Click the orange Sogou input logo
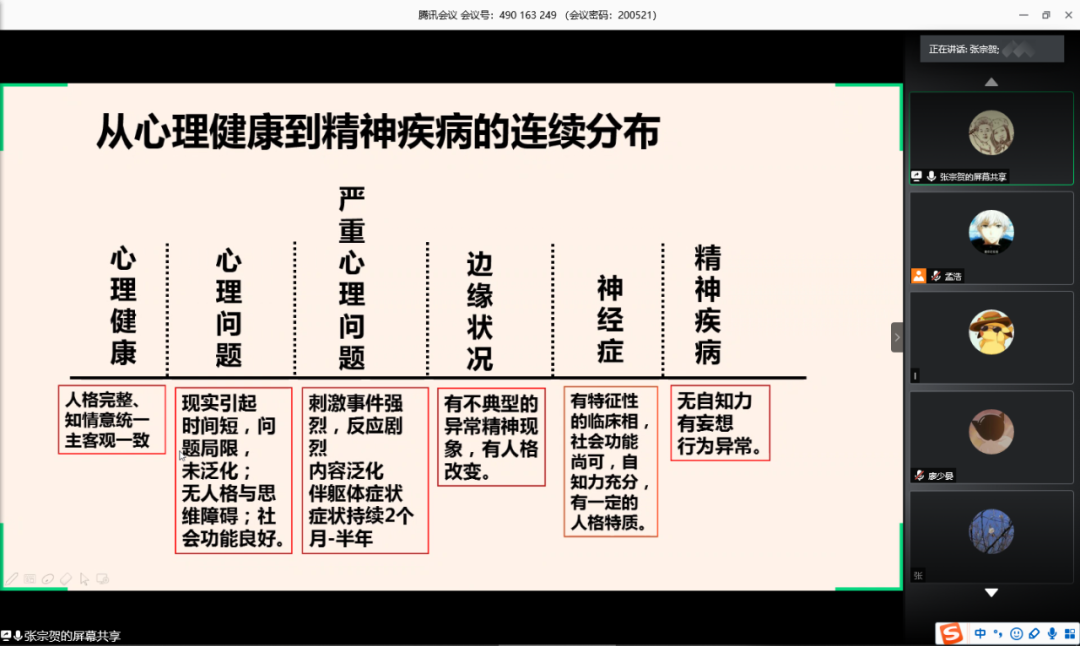Image resolution: width=1080 pixels, height=646 pixels. pos(952,633)
